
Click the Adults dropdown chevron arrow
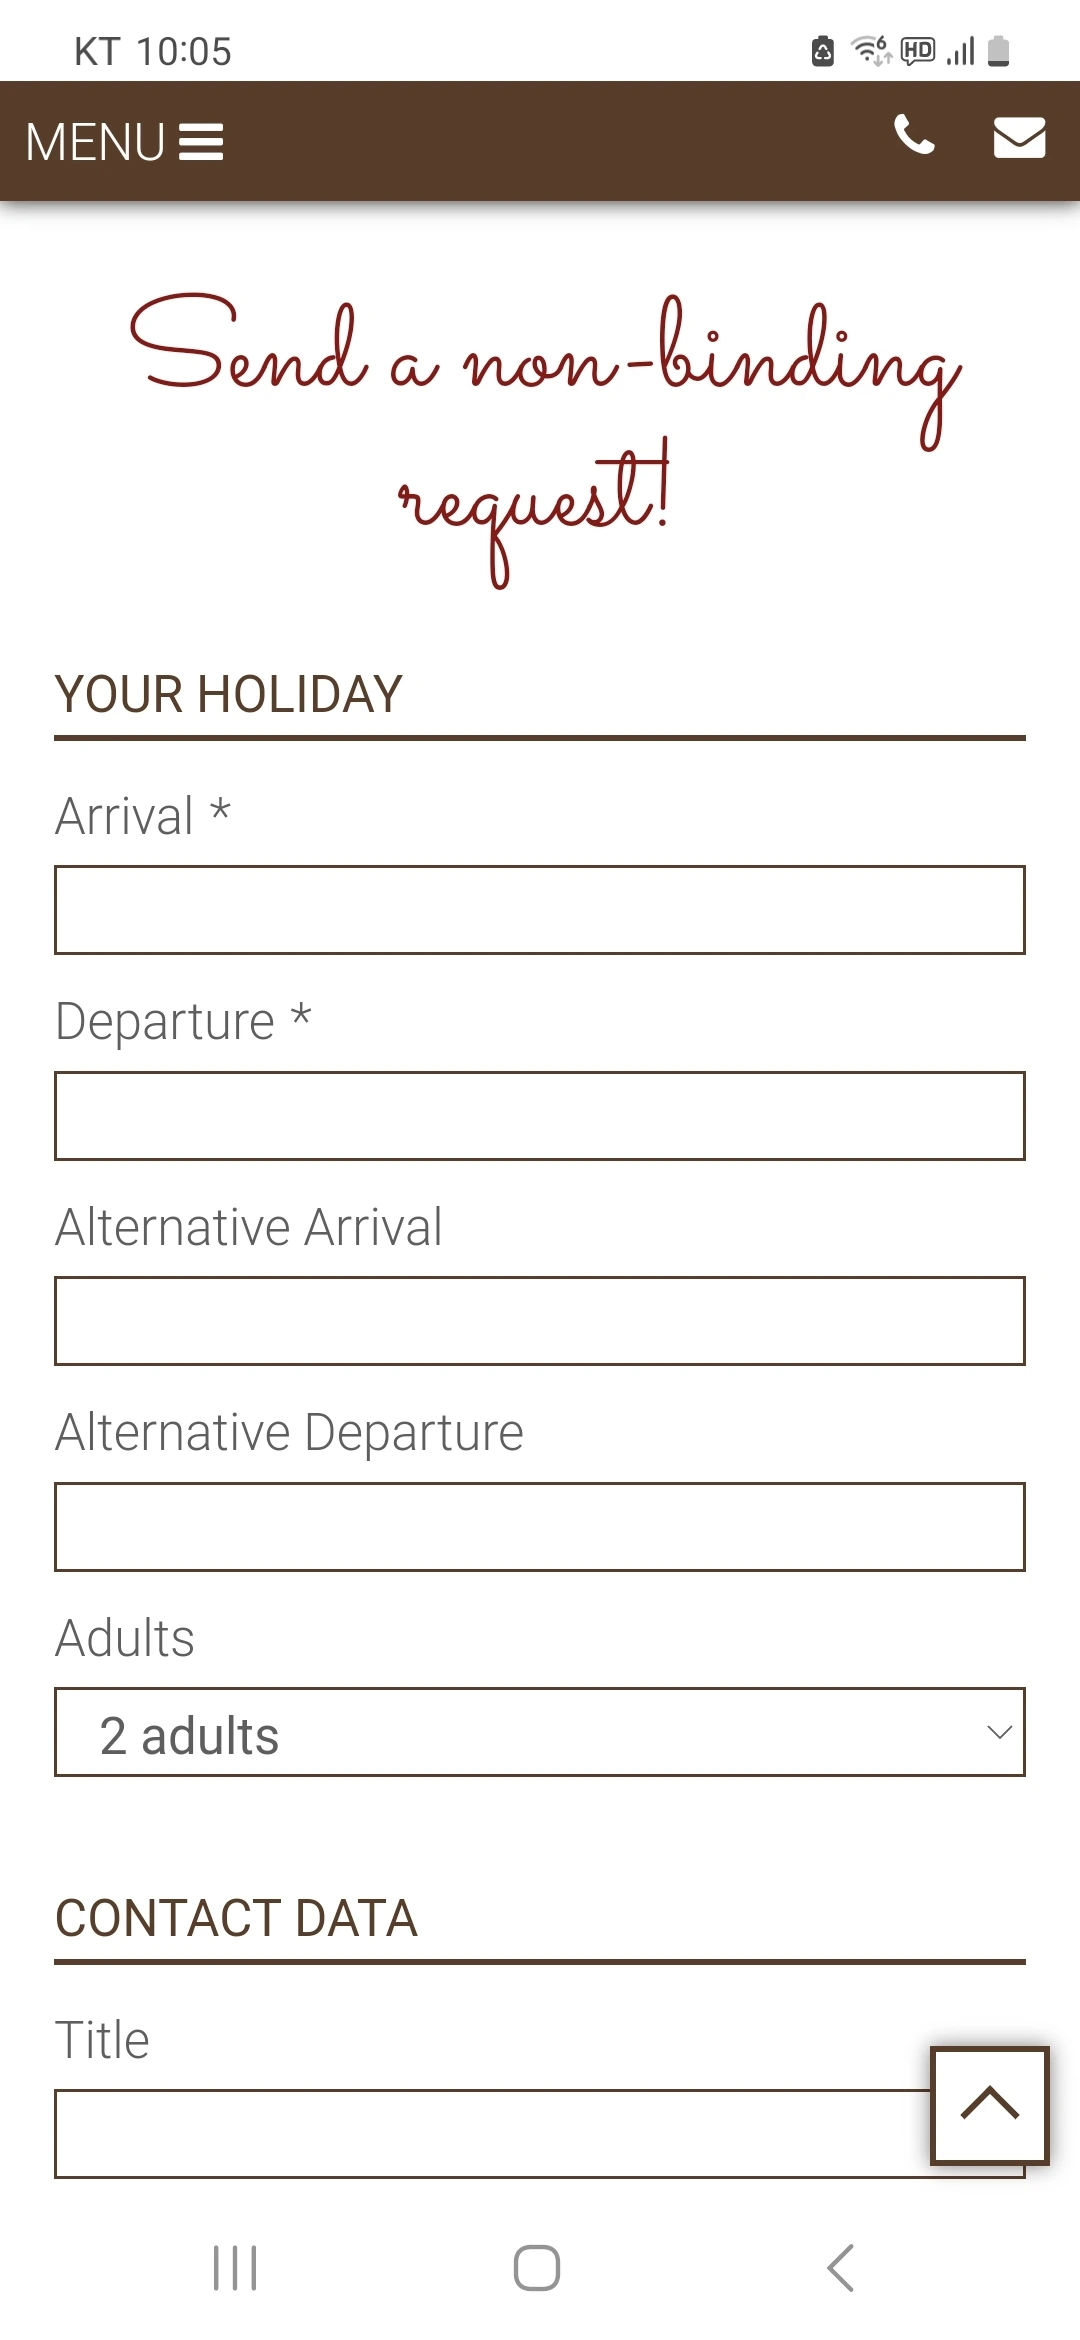pyautogui.click(x=999, y=1732)
